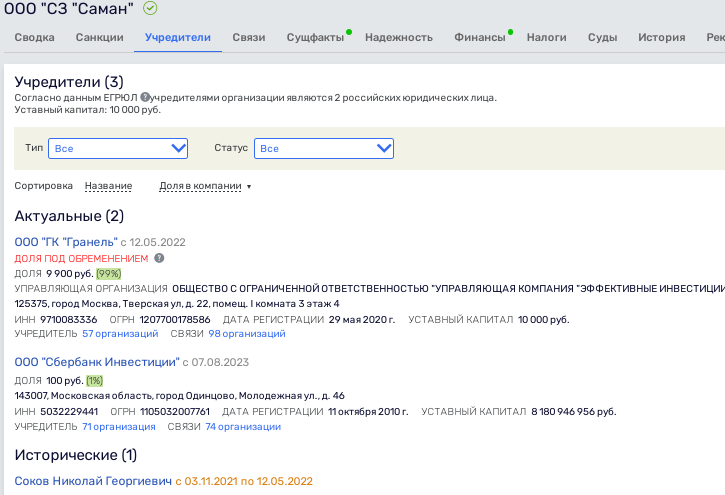Click ОГРН value 1207700178586
Screen dimensions: 725x495
coord(175,320)
